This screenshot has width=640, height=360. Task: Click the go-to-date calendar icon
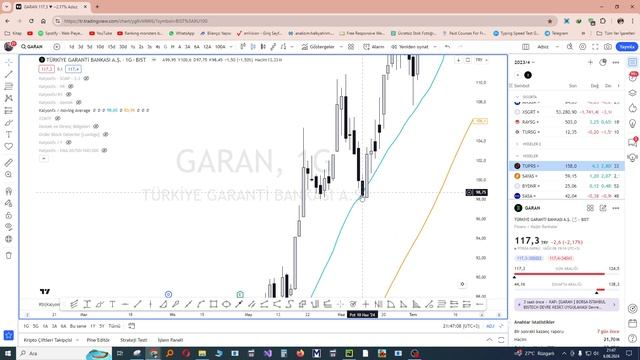(131, 326)
